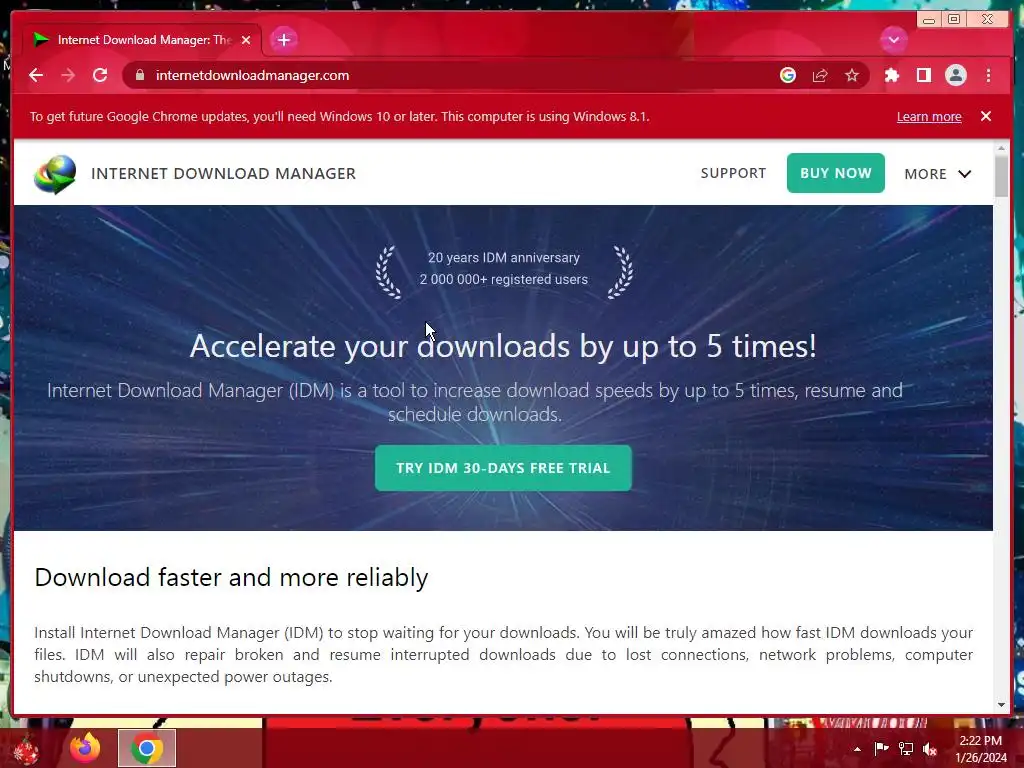Expand the MORE dropdown menu
The image size is (1024, 768).
point(938,174)
